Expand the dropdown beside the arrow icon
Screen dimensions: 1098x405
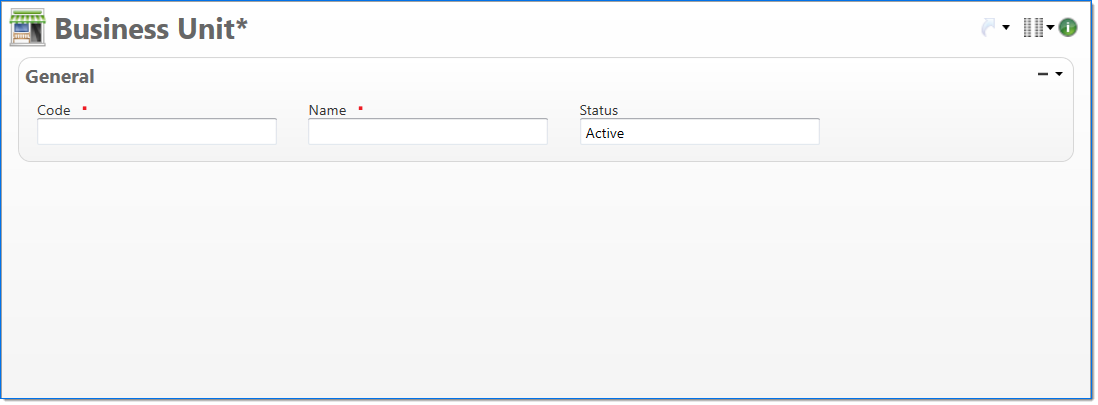point(1006,28)
